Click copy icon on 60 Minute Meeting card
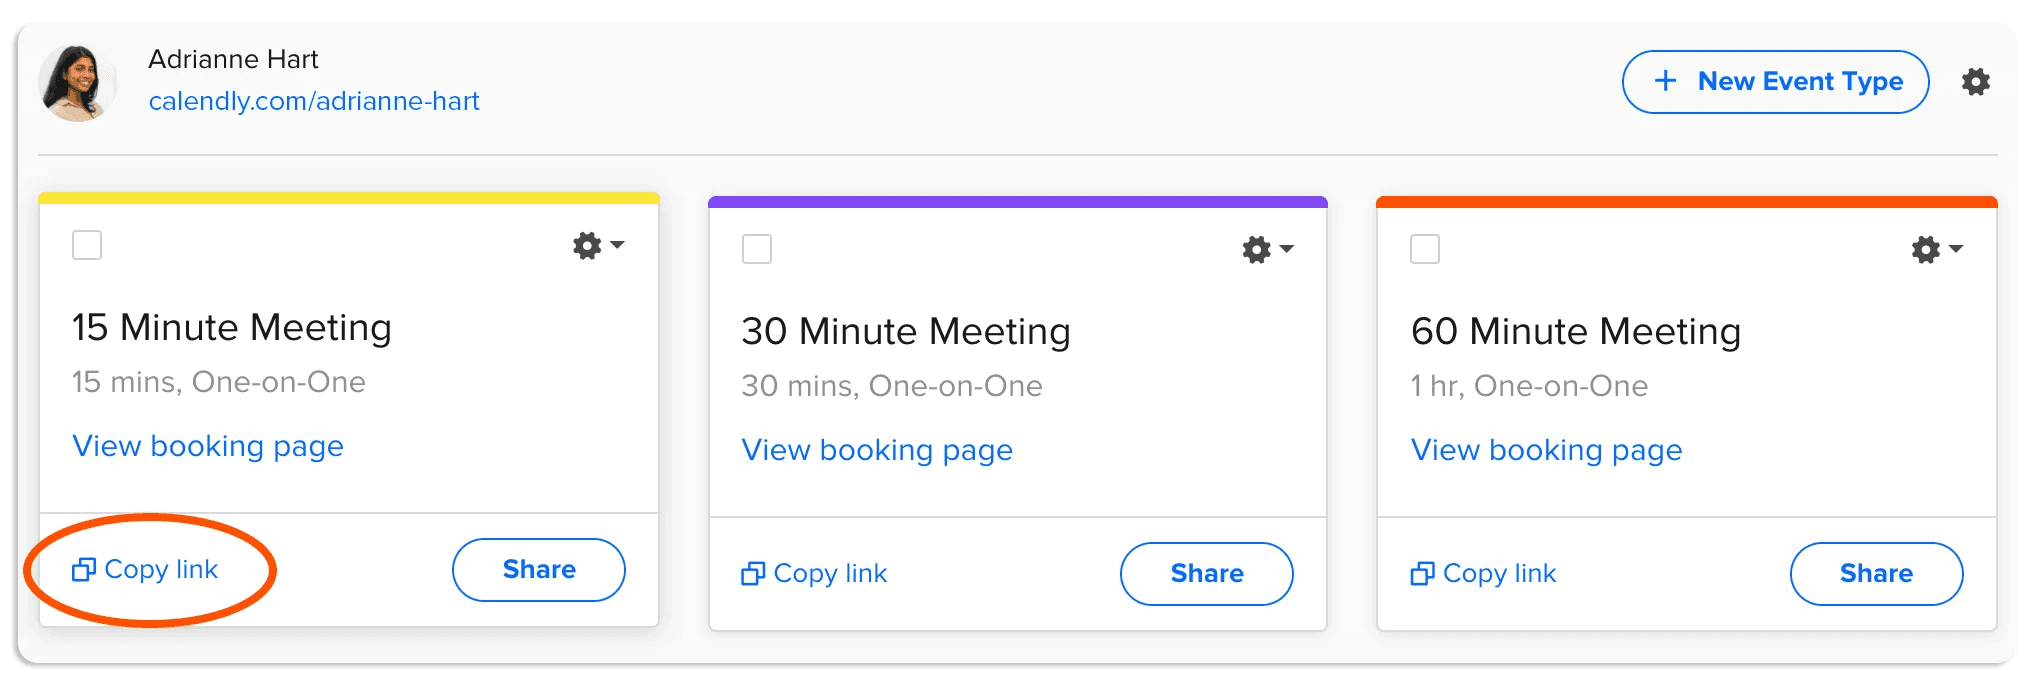 pos(1422,574)
